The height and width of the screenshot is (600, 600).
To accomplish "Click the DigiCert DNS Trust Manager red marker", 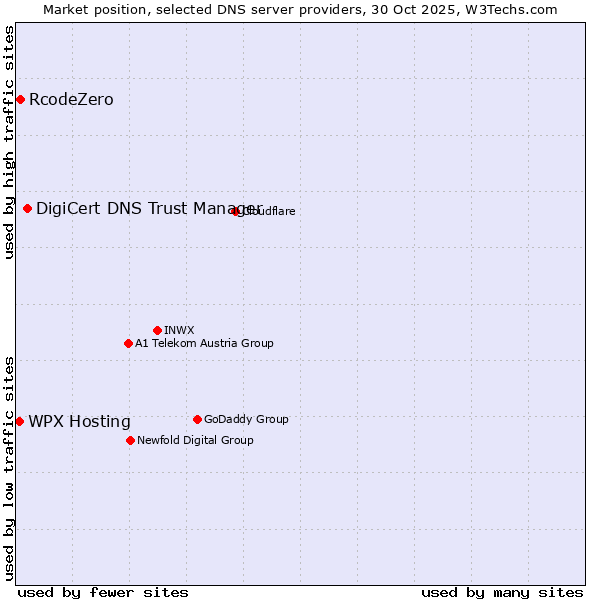I will [x=27, y=208].
